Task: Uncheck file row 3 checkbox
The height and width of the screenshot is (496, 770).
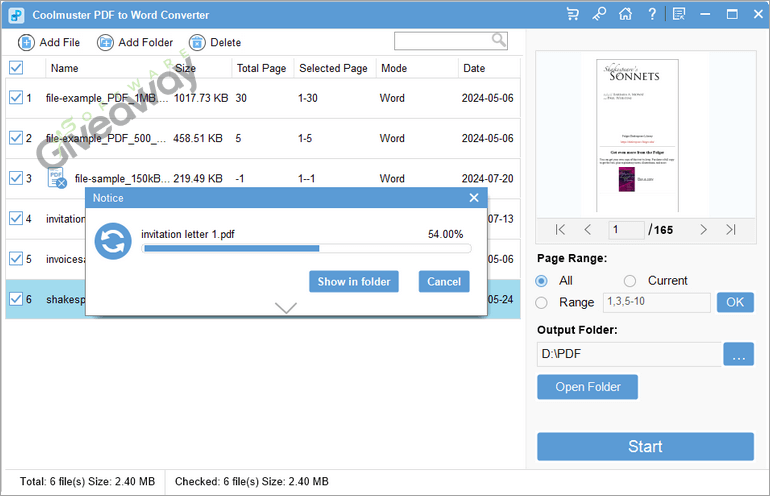Action: click(x=16, y=178)
